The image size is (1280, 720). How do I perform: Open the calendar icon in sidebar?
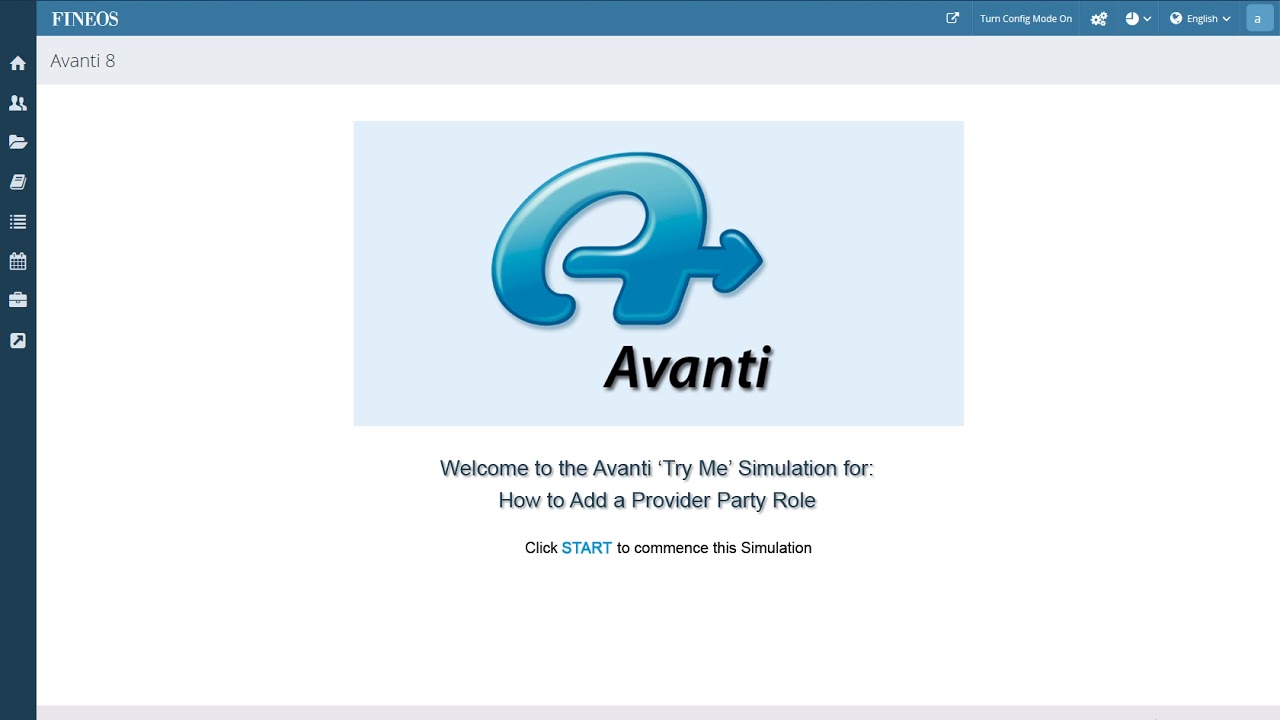[x=18, y=261]
